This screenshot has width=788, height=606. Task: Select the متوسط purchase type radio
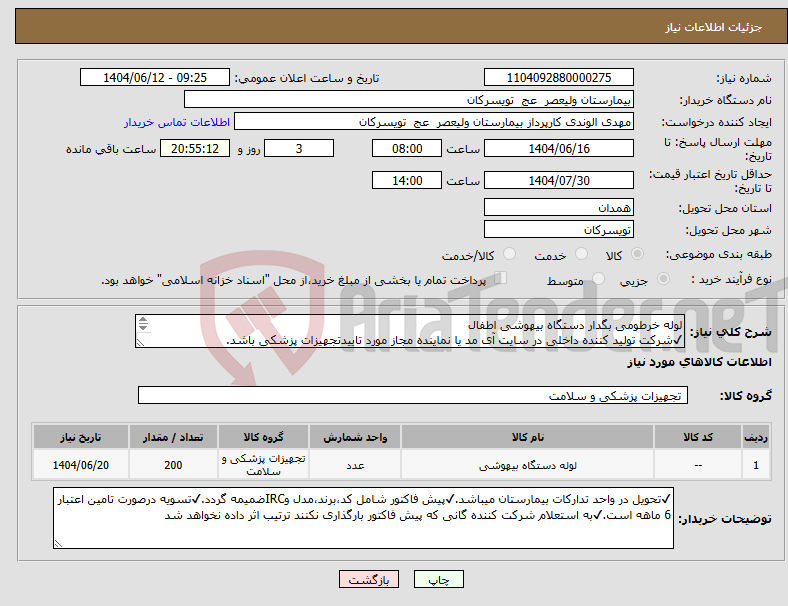point(598,278)
